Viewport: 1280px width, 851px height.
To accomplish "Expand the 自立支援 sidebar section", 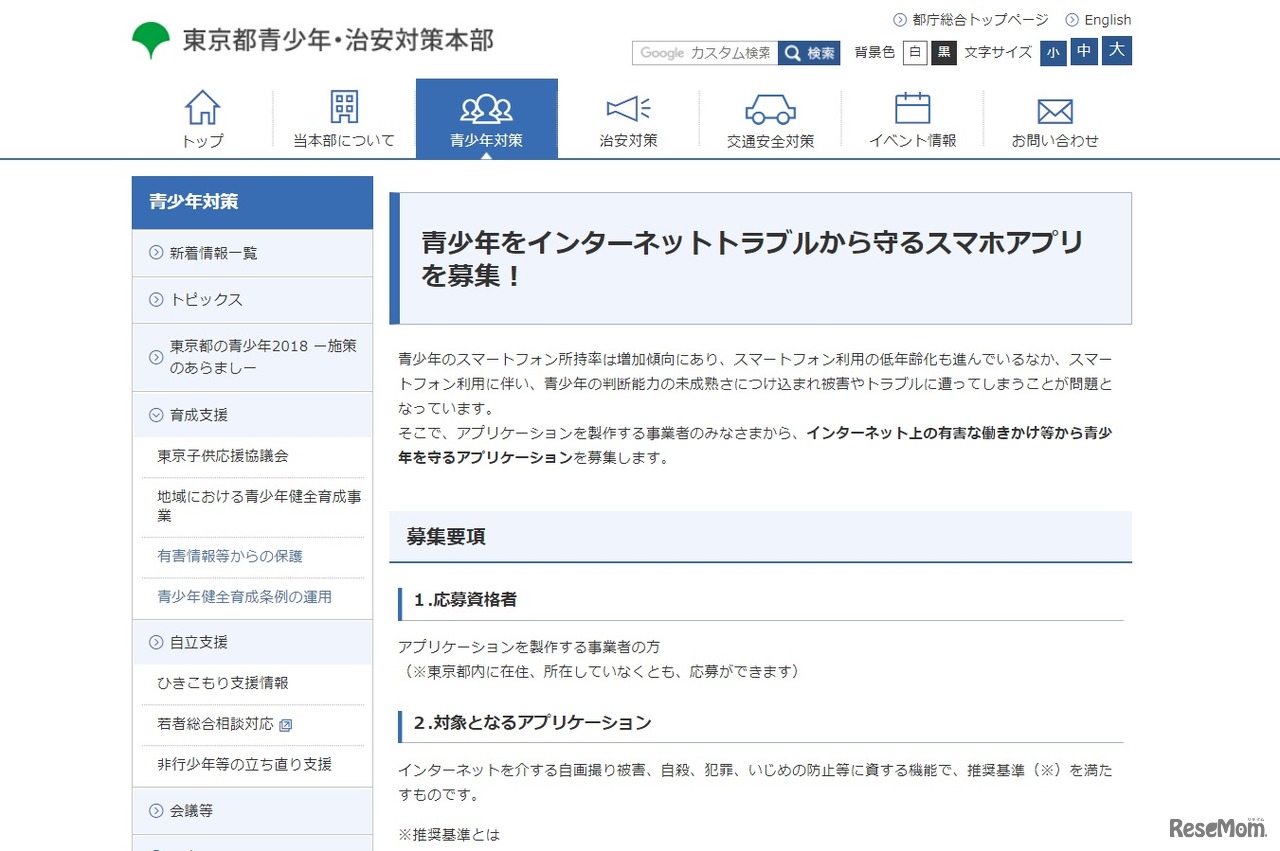I will [x=156, y=642].
